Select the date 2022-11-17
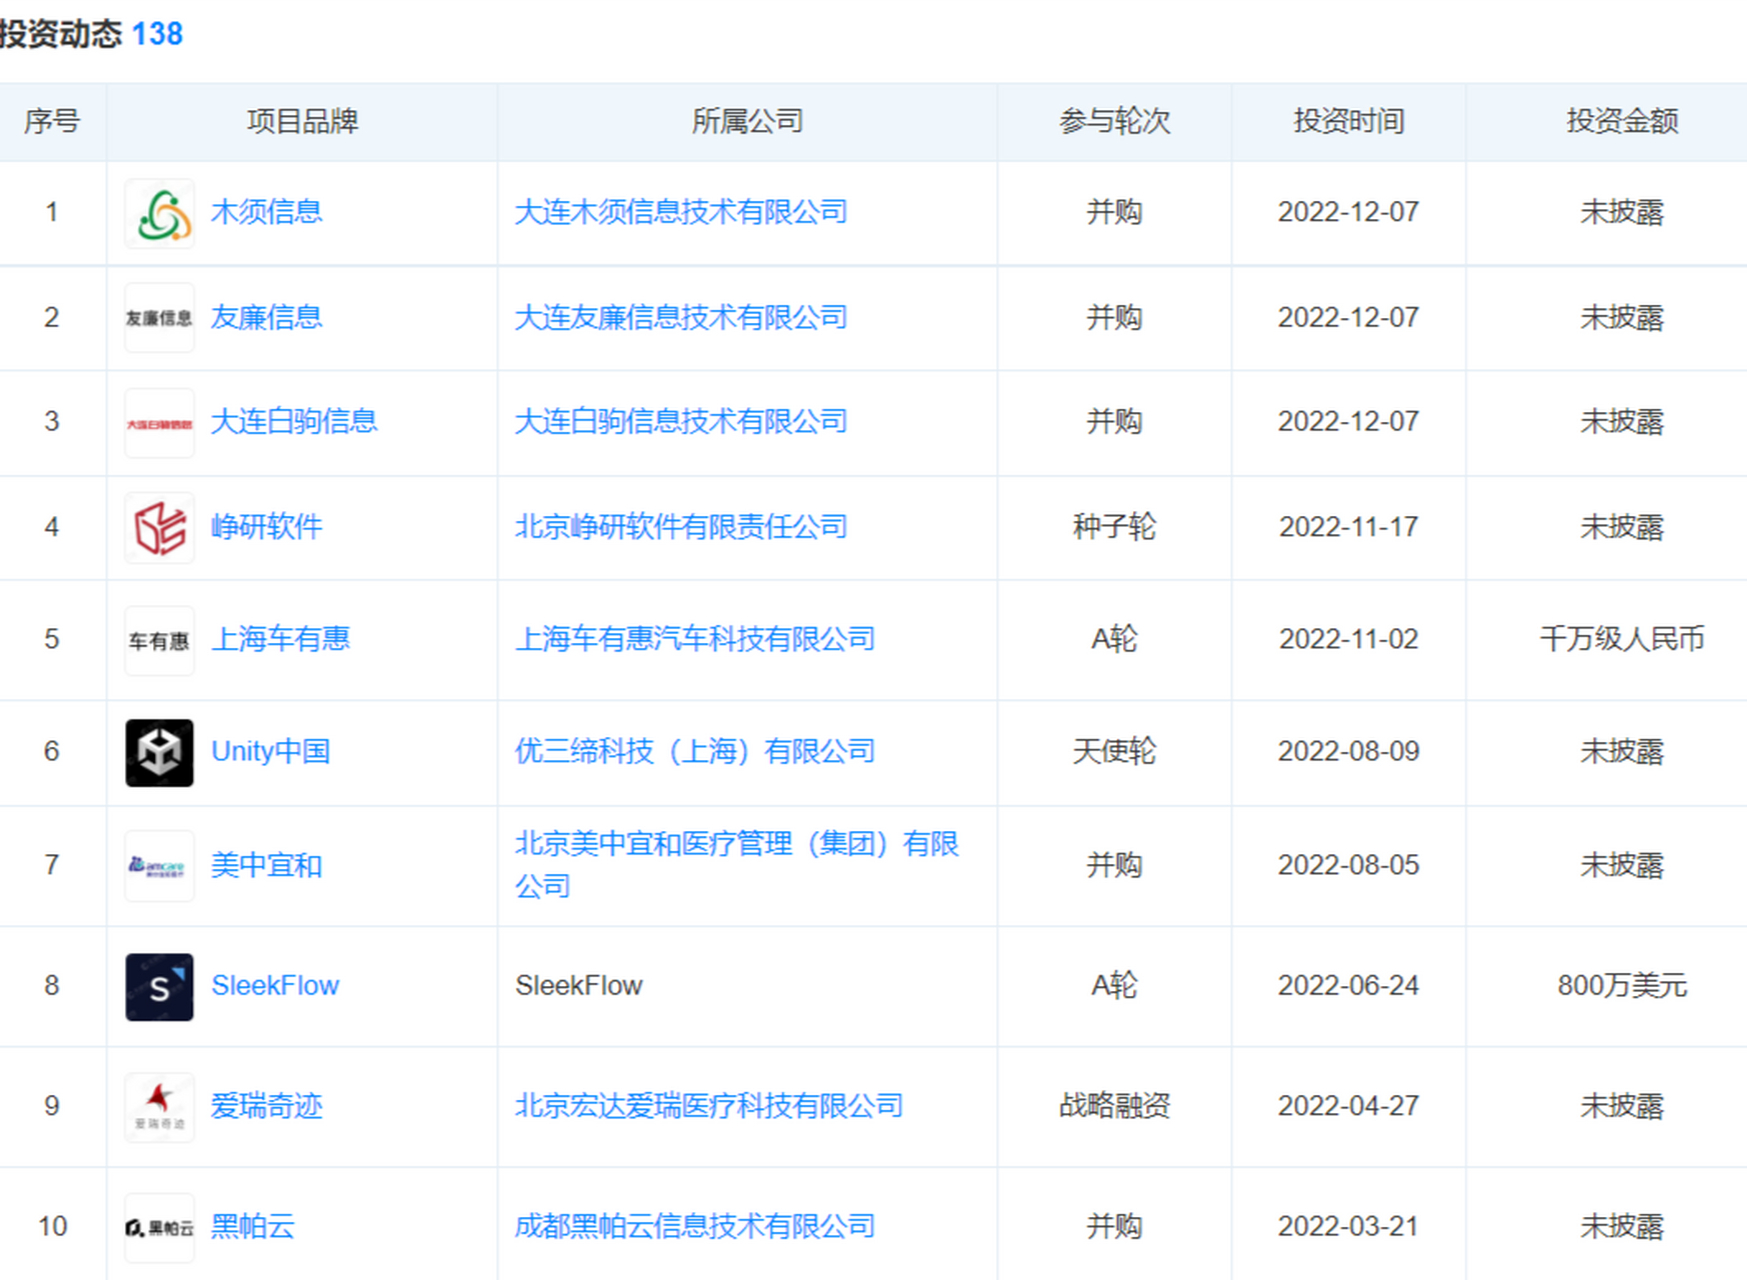 click(x=1349, y=526)
